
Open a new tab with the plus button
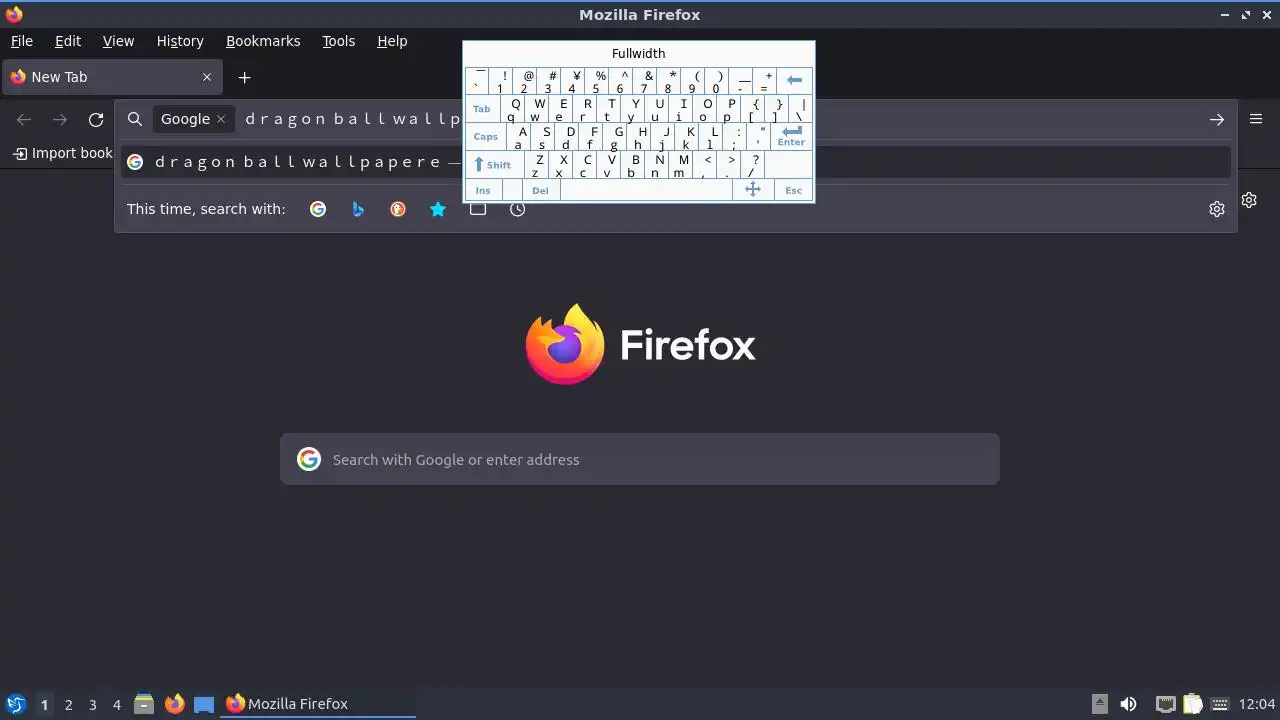[244, 77]
